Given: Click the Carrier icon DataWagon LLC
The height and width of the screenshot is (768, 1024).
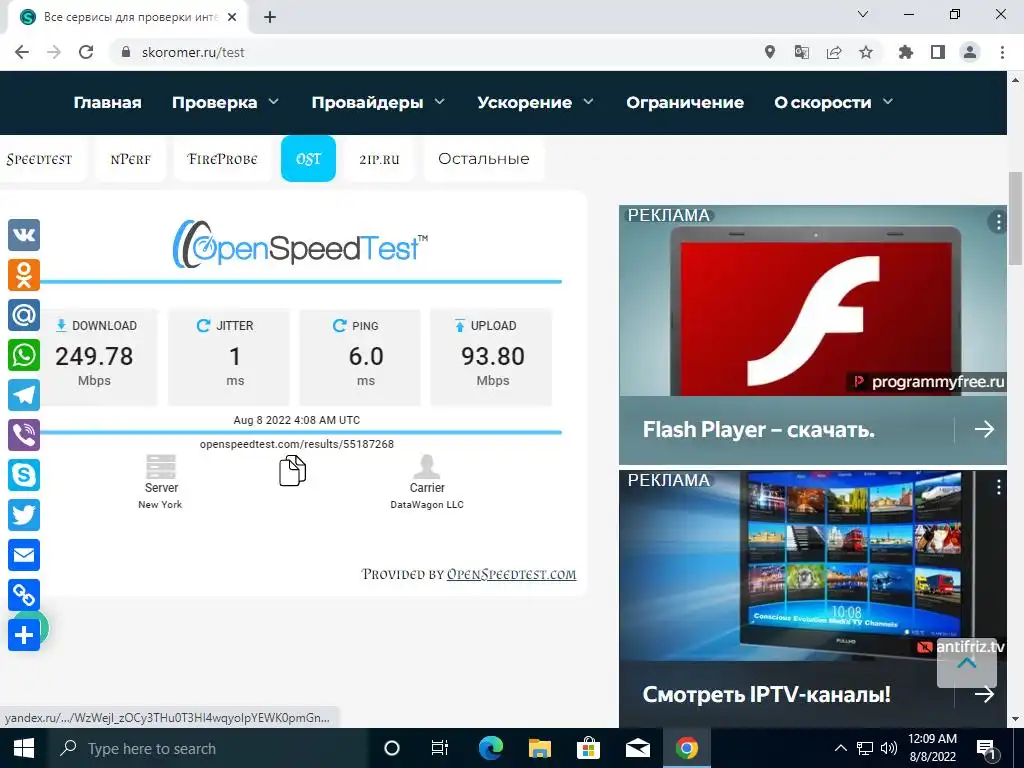Looking at the screenshot, I should 426,467.
